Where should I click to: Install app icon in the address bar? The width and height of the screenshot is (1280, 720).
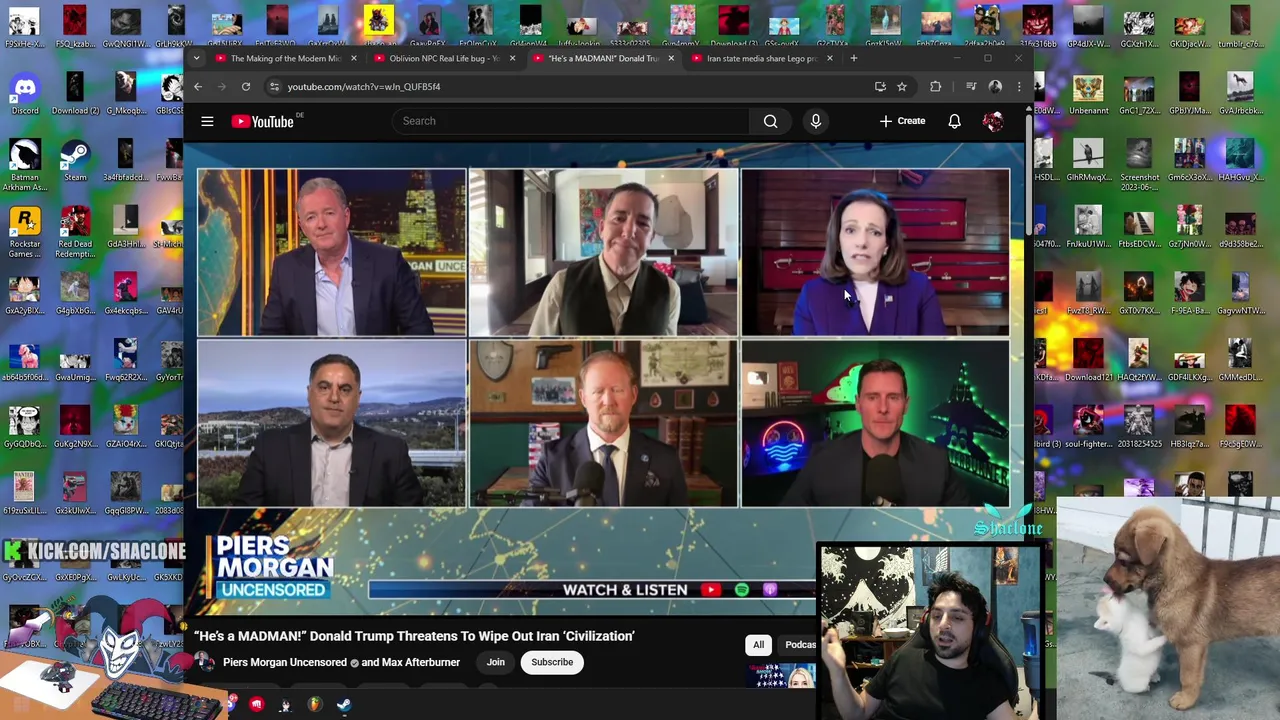[x=880, y=87]
